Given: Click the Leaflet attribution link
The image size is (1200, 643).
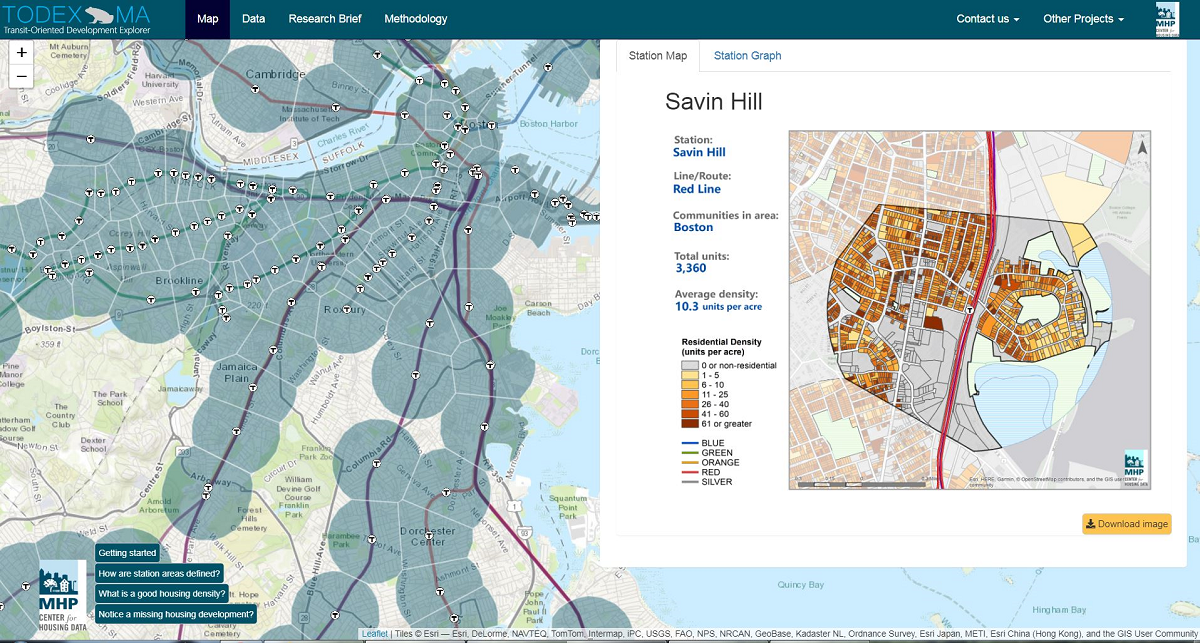Looking at the screenshot, I should pos(374,634).
